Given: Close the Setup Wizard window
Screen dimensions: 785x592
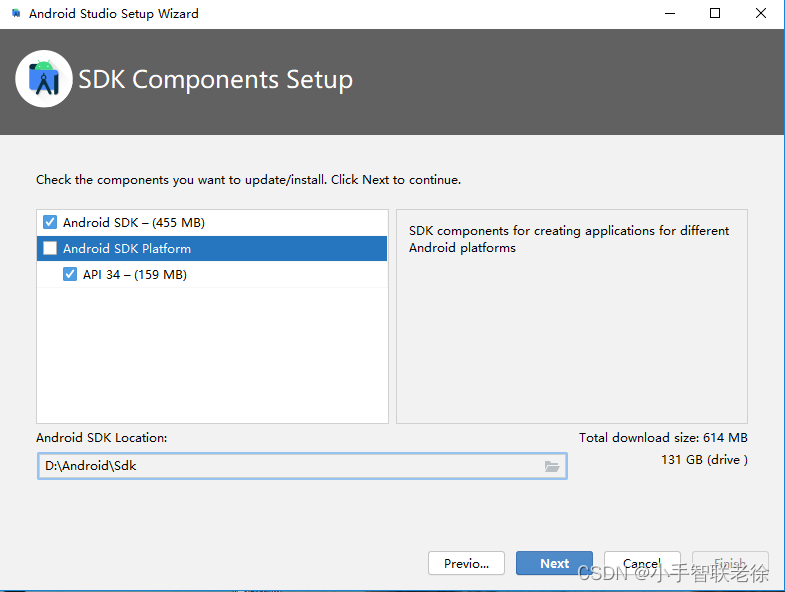Looking at the screenshot, I should click(760, 14).
